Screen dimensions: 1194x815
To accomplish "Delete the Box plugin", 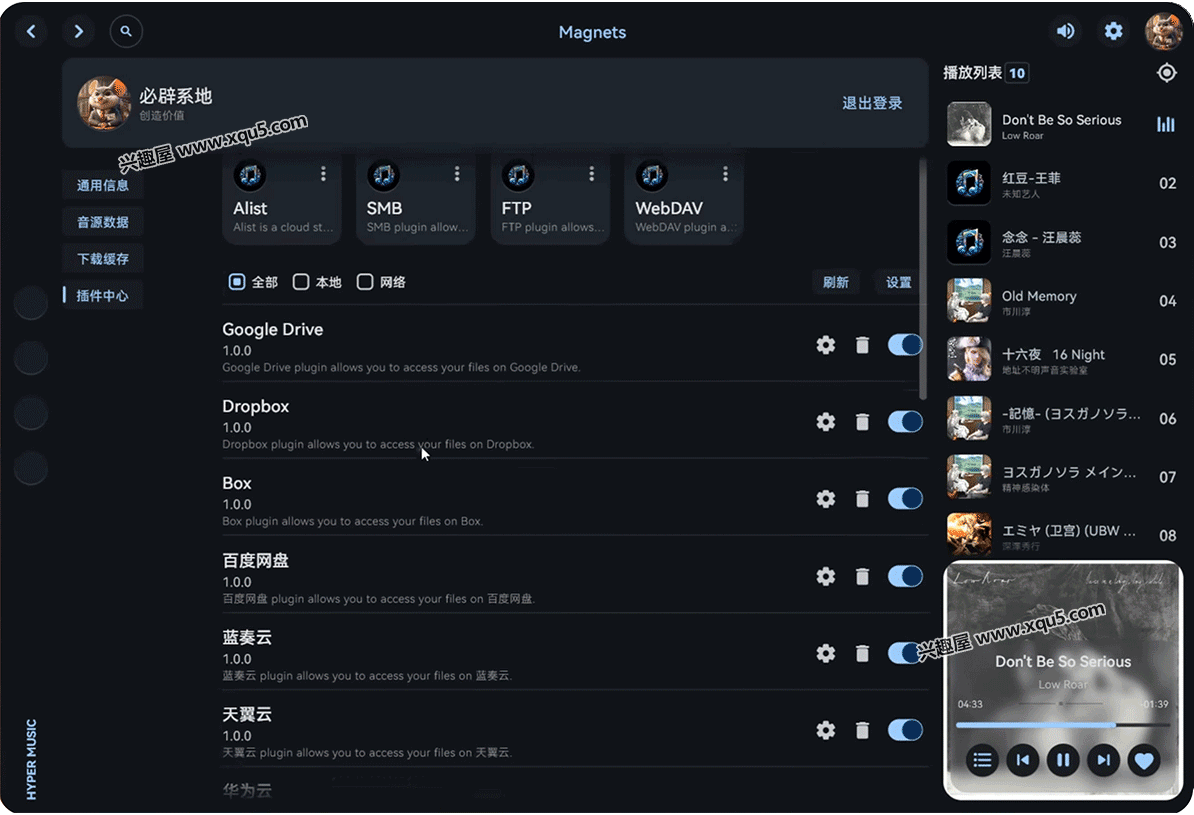I will click(862, 499).
